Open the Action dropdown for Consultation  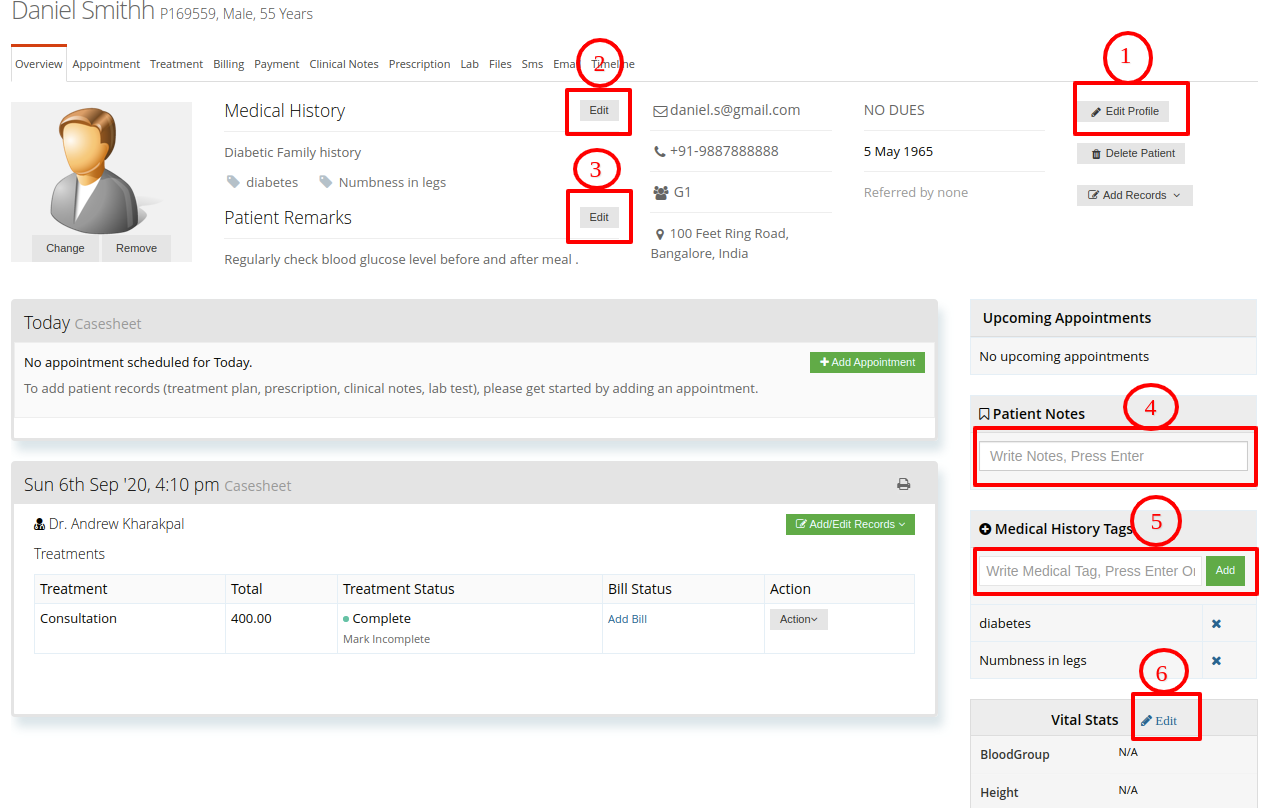(x=799, y=620)
